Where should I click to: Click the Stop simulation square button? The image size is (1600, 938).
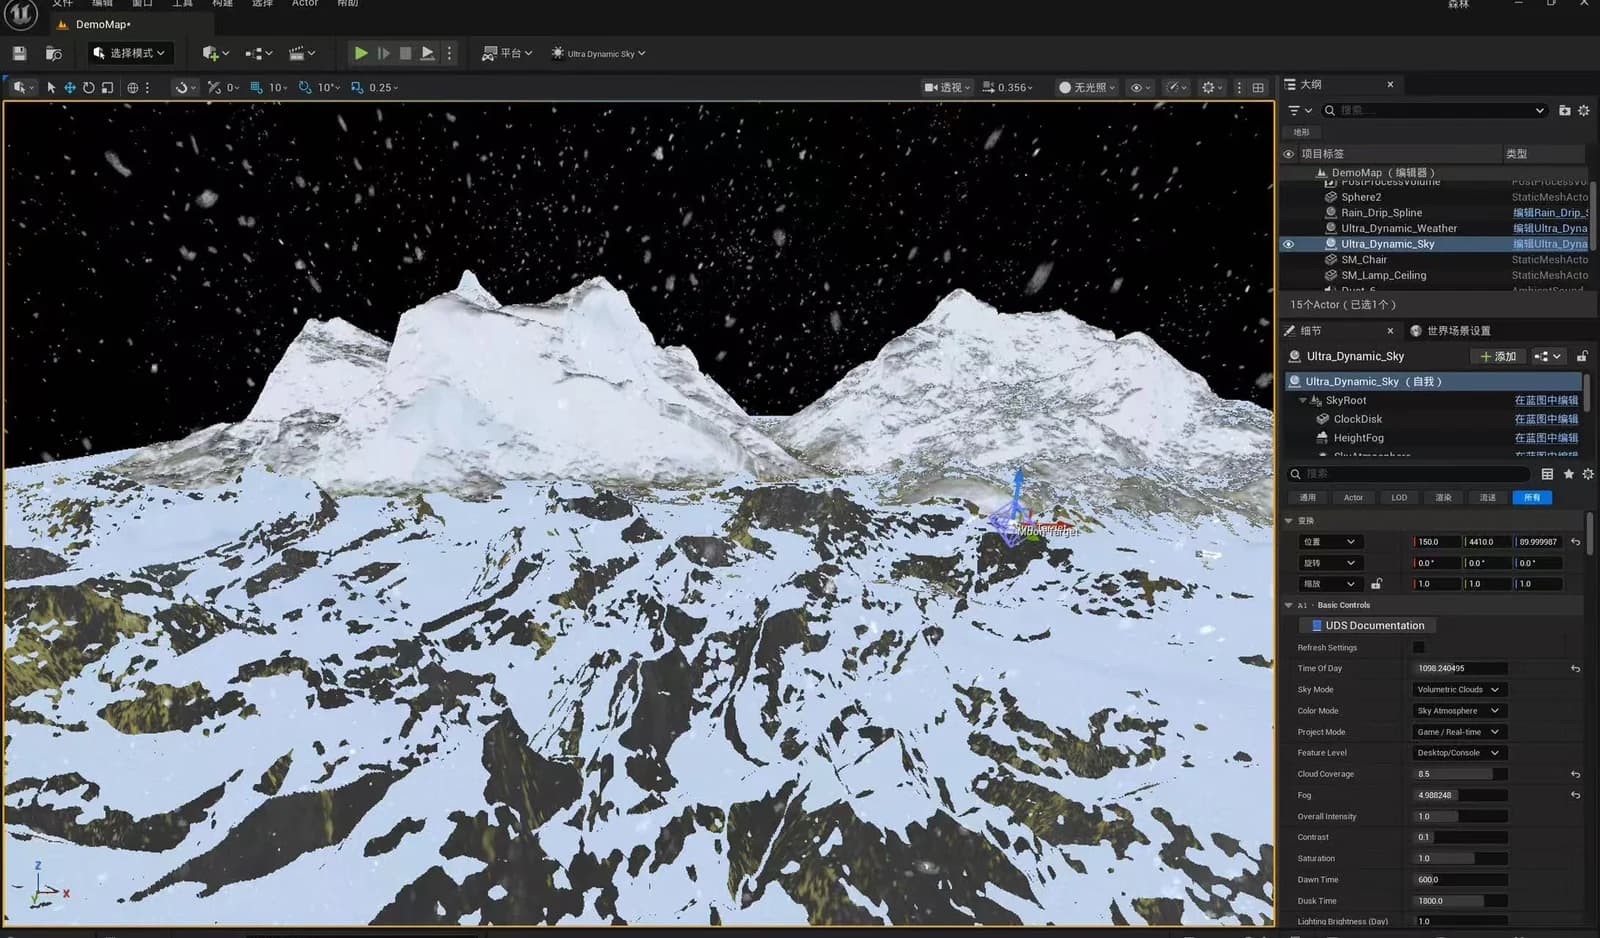point(405,53)
